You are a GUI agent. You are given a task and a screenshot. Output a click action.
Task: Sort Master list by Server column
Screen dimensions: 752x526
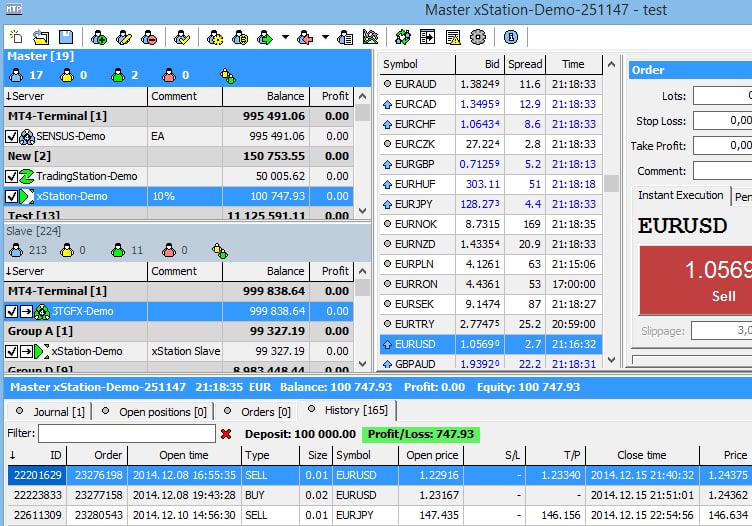(x=75, y=96)
